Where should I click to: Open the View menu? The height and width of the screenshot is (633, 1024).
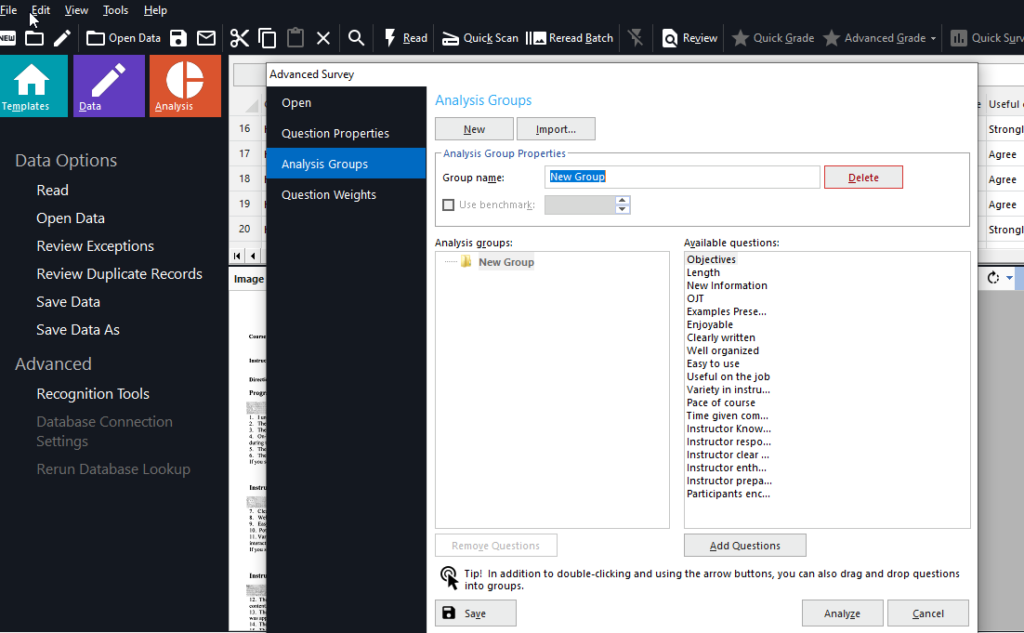pyautogui.click(x=76, y=10)
